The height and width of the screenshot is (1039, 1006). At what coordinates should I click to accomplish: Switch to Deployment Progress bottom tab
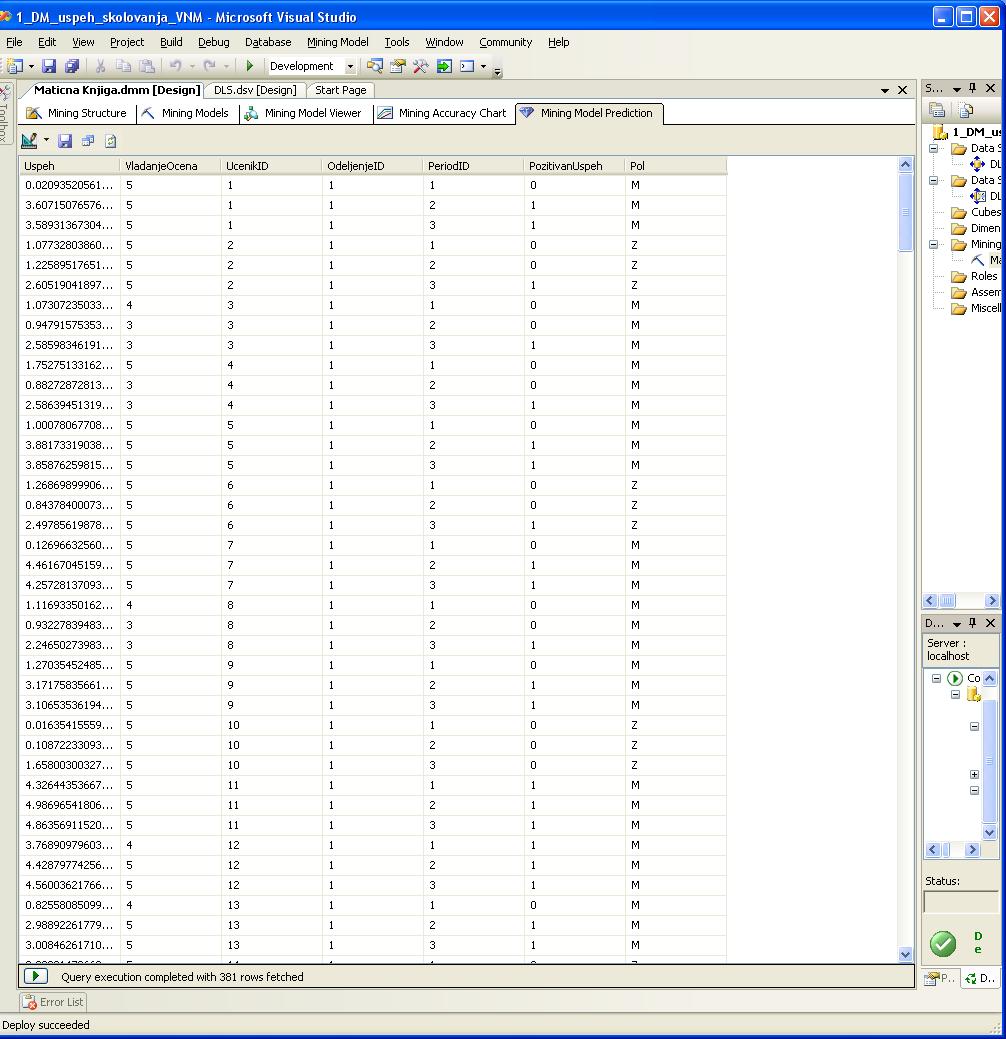980,978
